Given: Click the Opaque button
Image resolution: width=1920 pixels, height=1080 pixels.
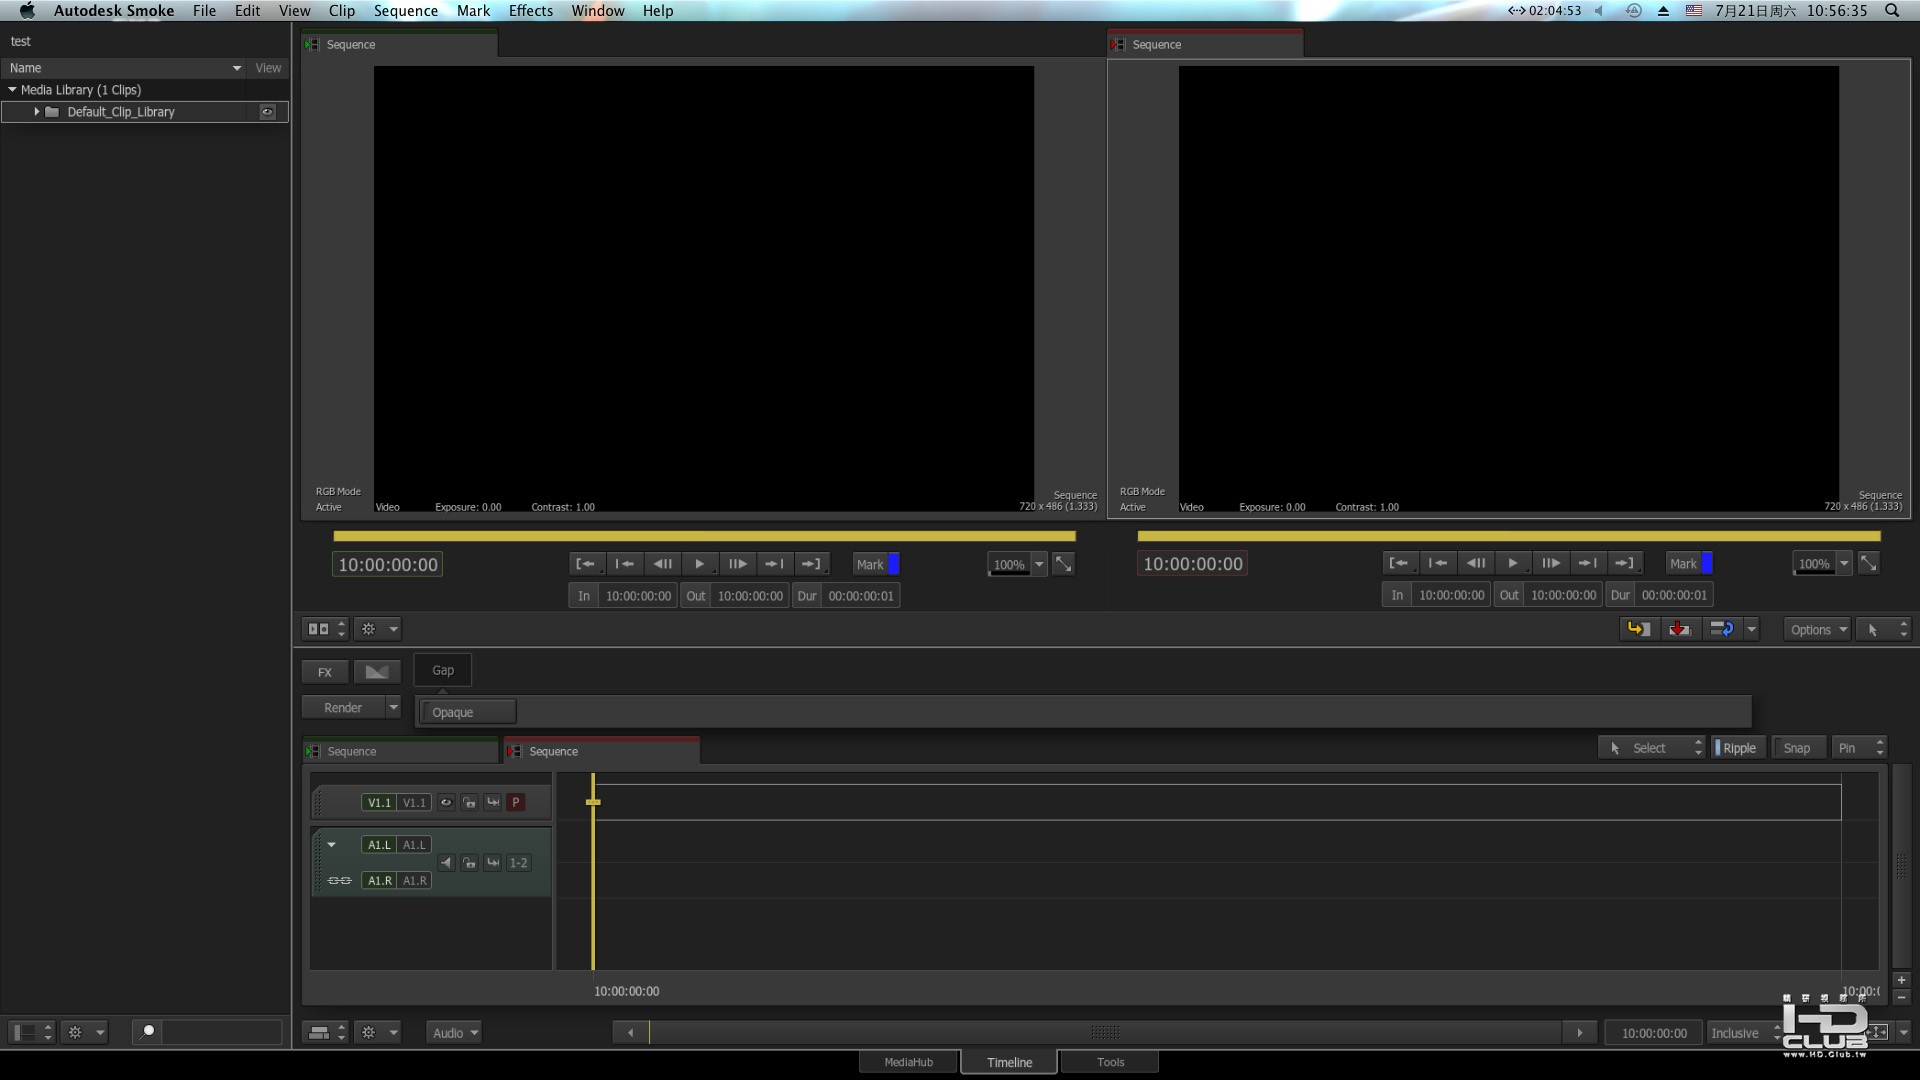Looking at the screenshot, I should (468, 712).
